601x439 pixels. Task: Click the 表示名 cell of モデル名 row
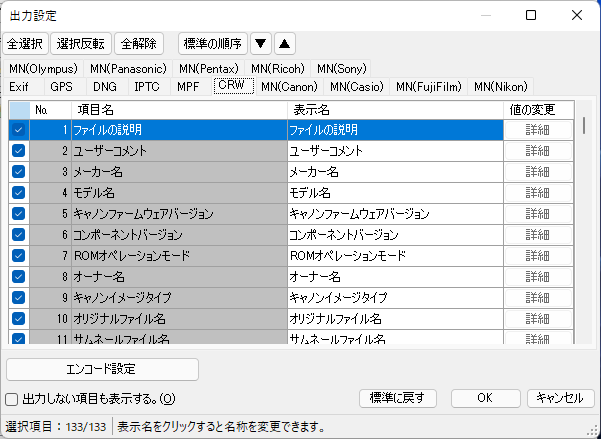393,193
